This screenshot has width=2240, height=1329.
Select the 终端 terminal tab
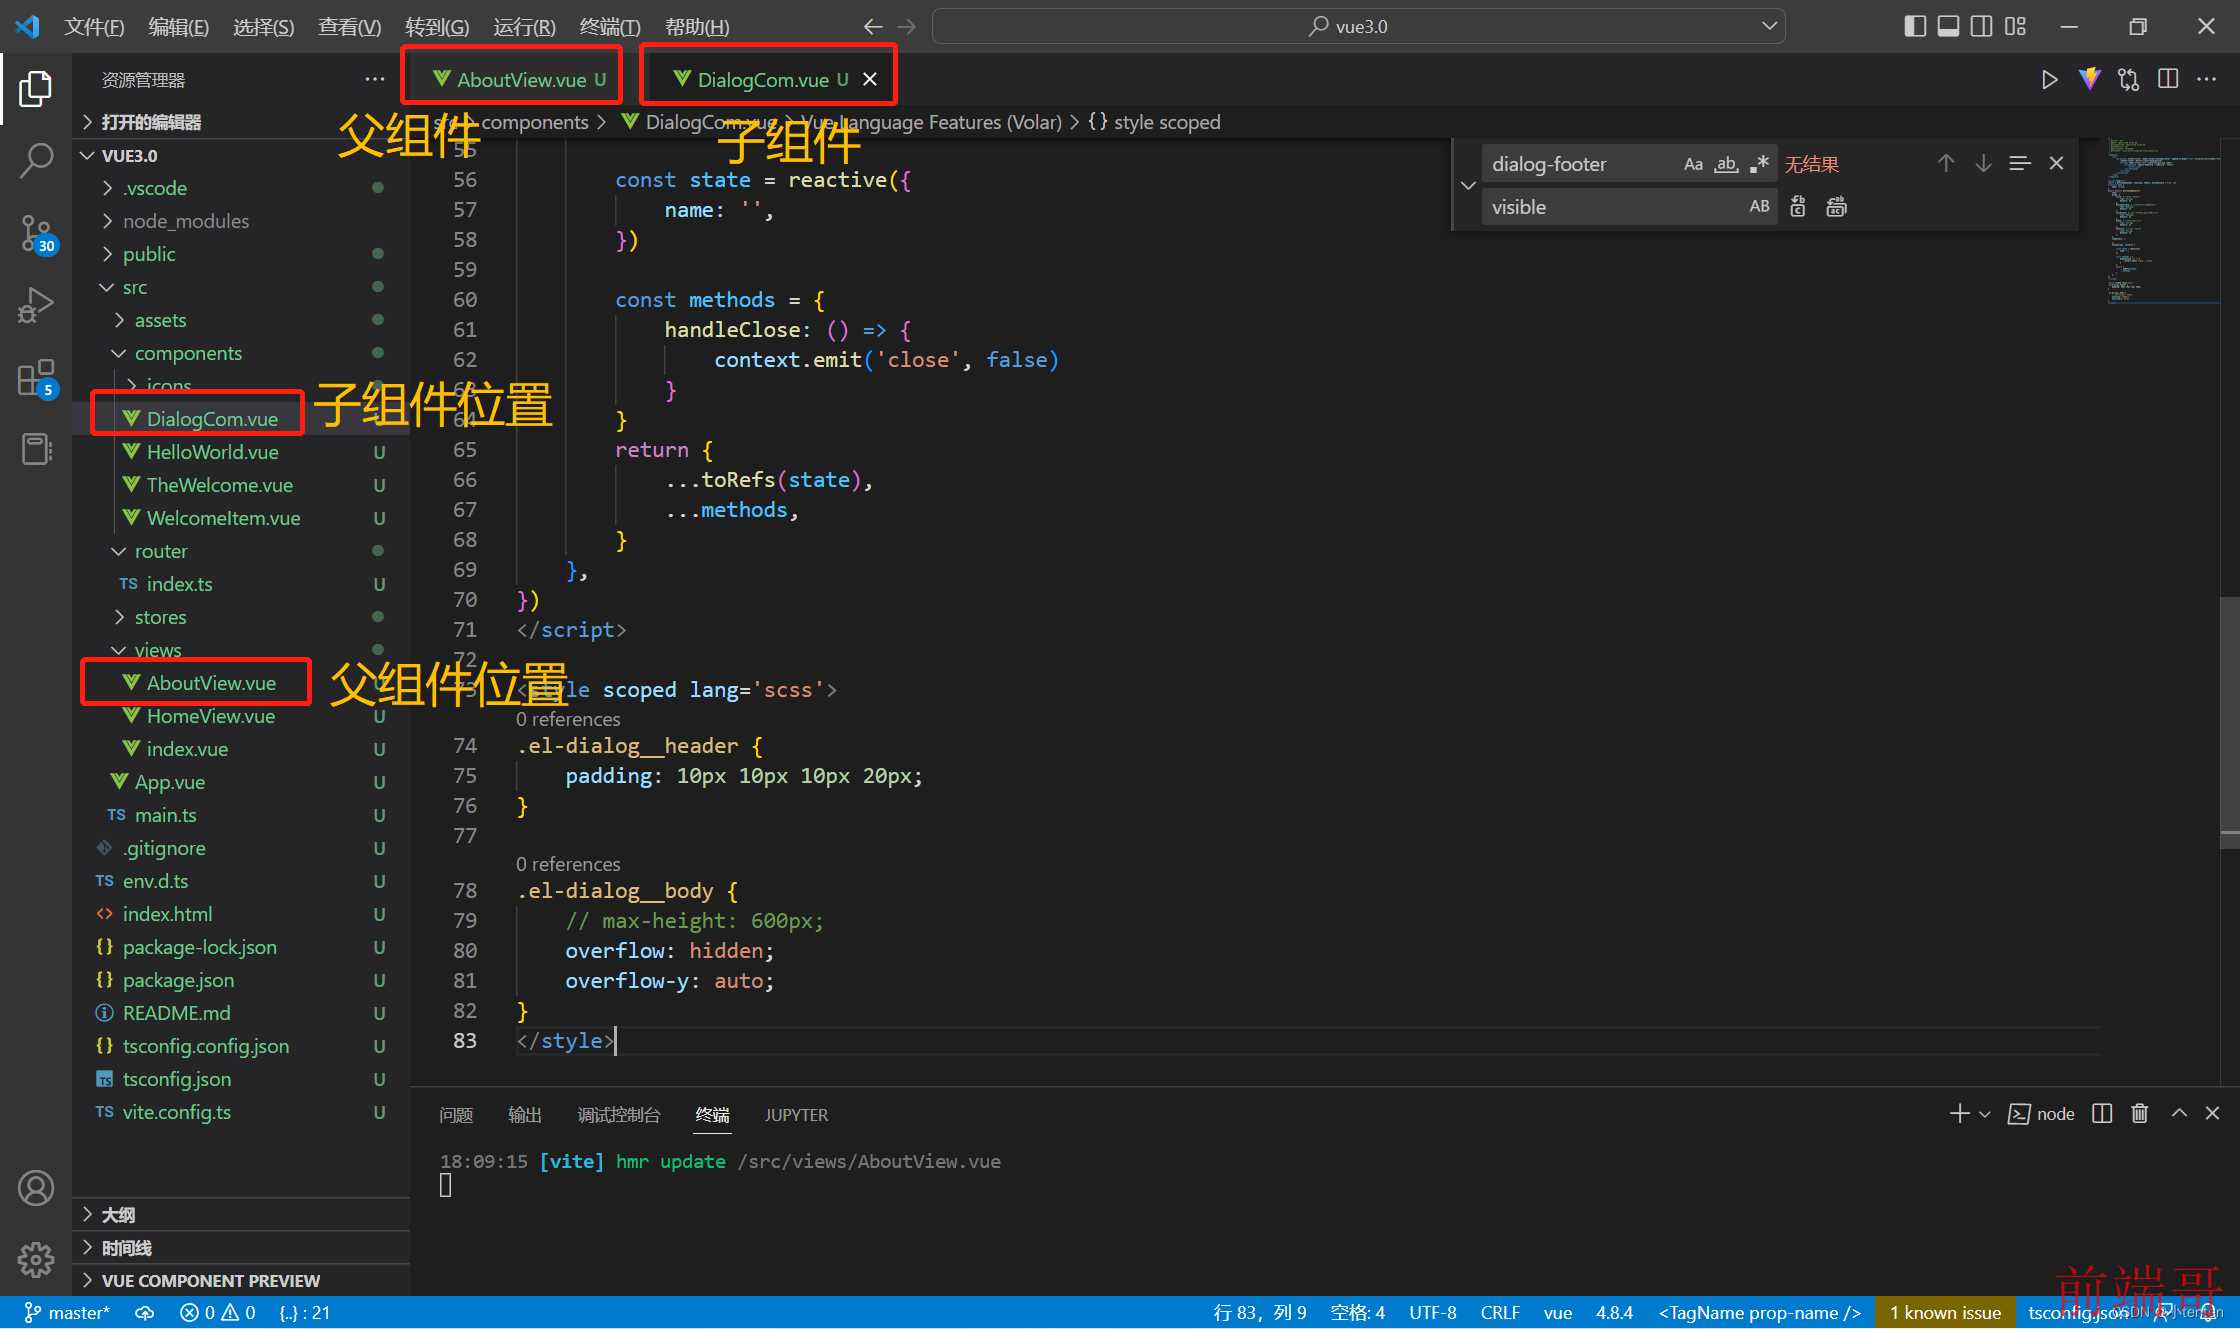(x=713, y=1114)
